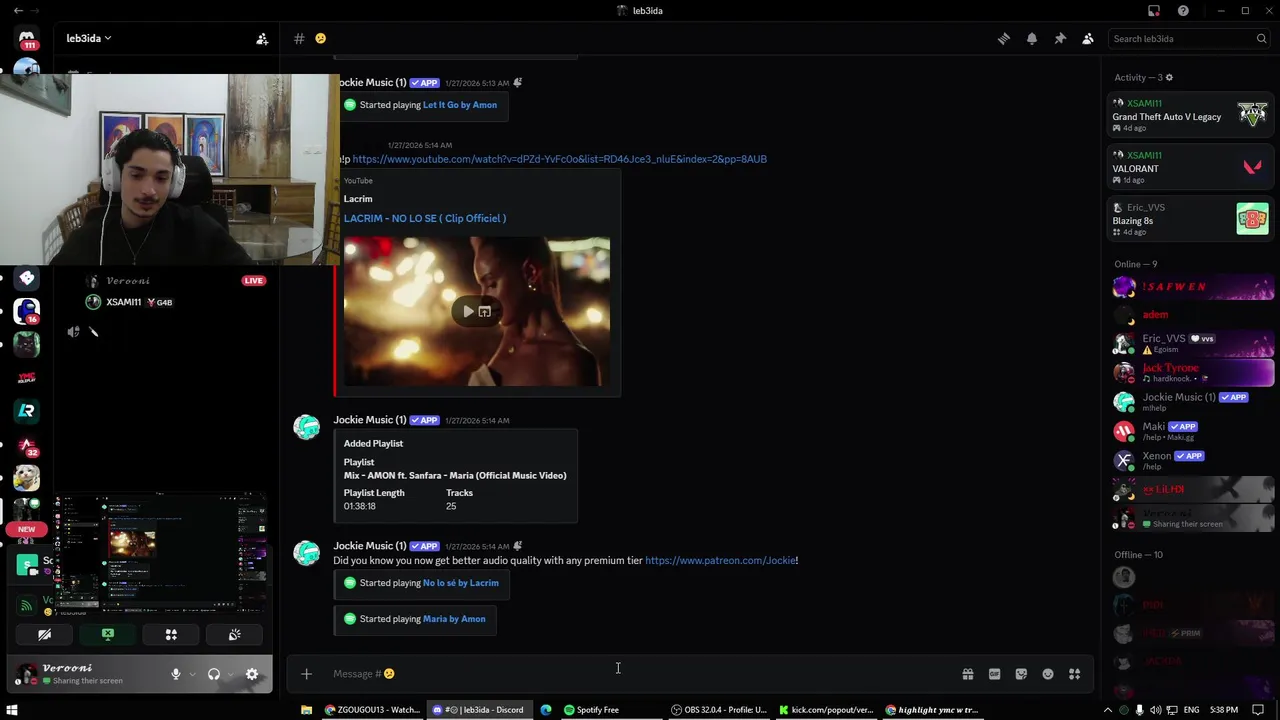
Task: Show hidden system tray icons
Action: click(x=1108, y=710)
